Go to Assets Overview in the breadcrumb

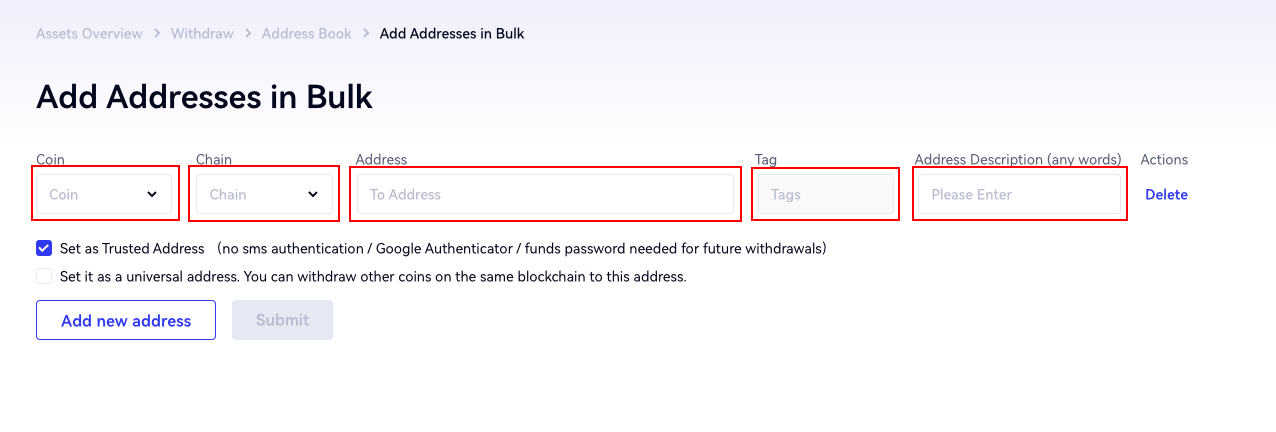pyautogui.click(x=89, y=34)
